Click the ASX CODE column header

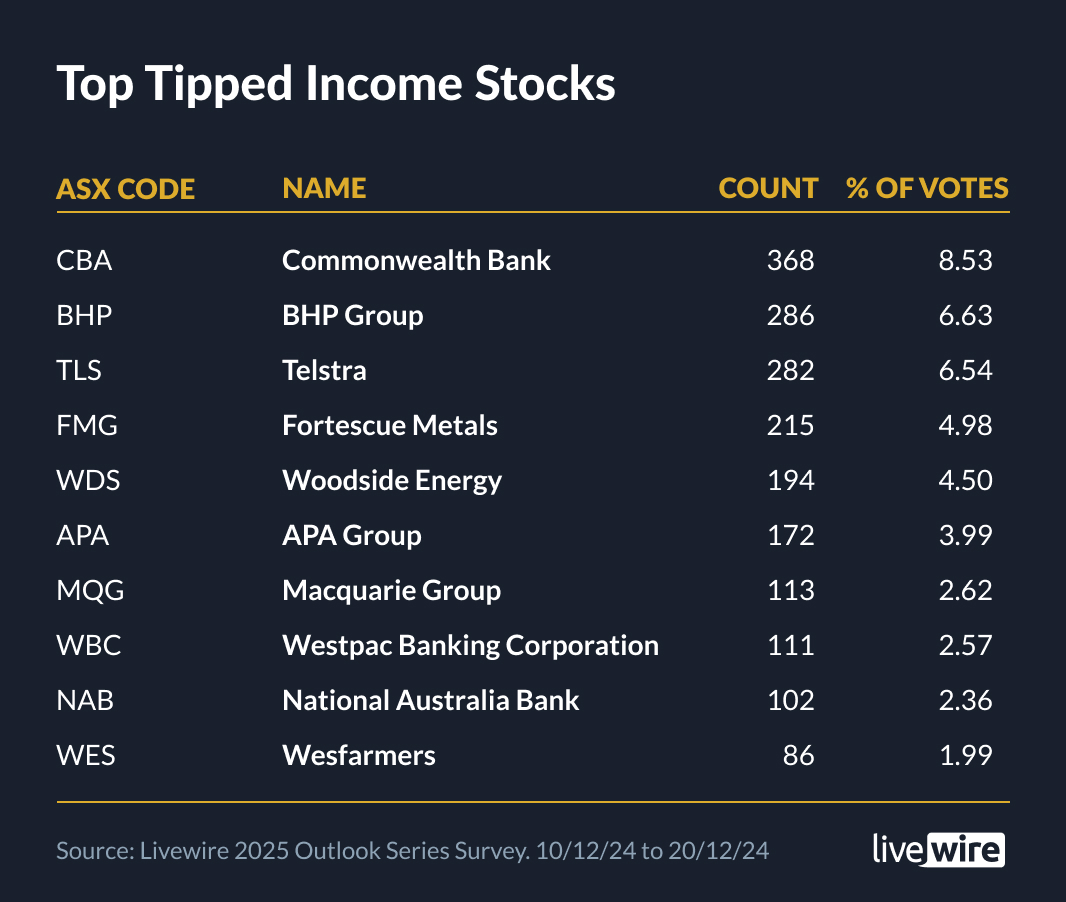coord(125,188)
